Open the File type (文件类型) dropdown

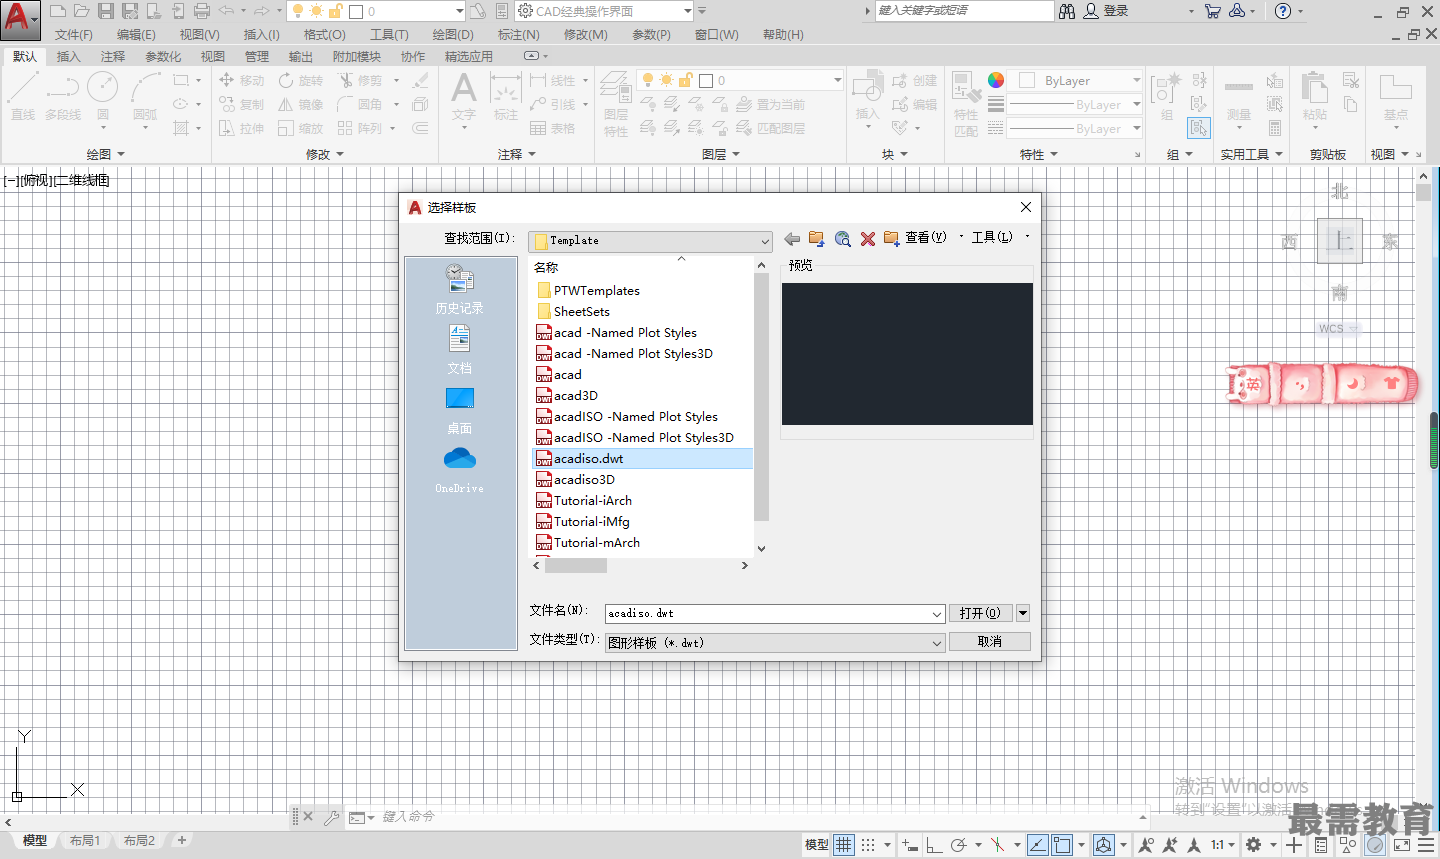[x=775, y=642]
